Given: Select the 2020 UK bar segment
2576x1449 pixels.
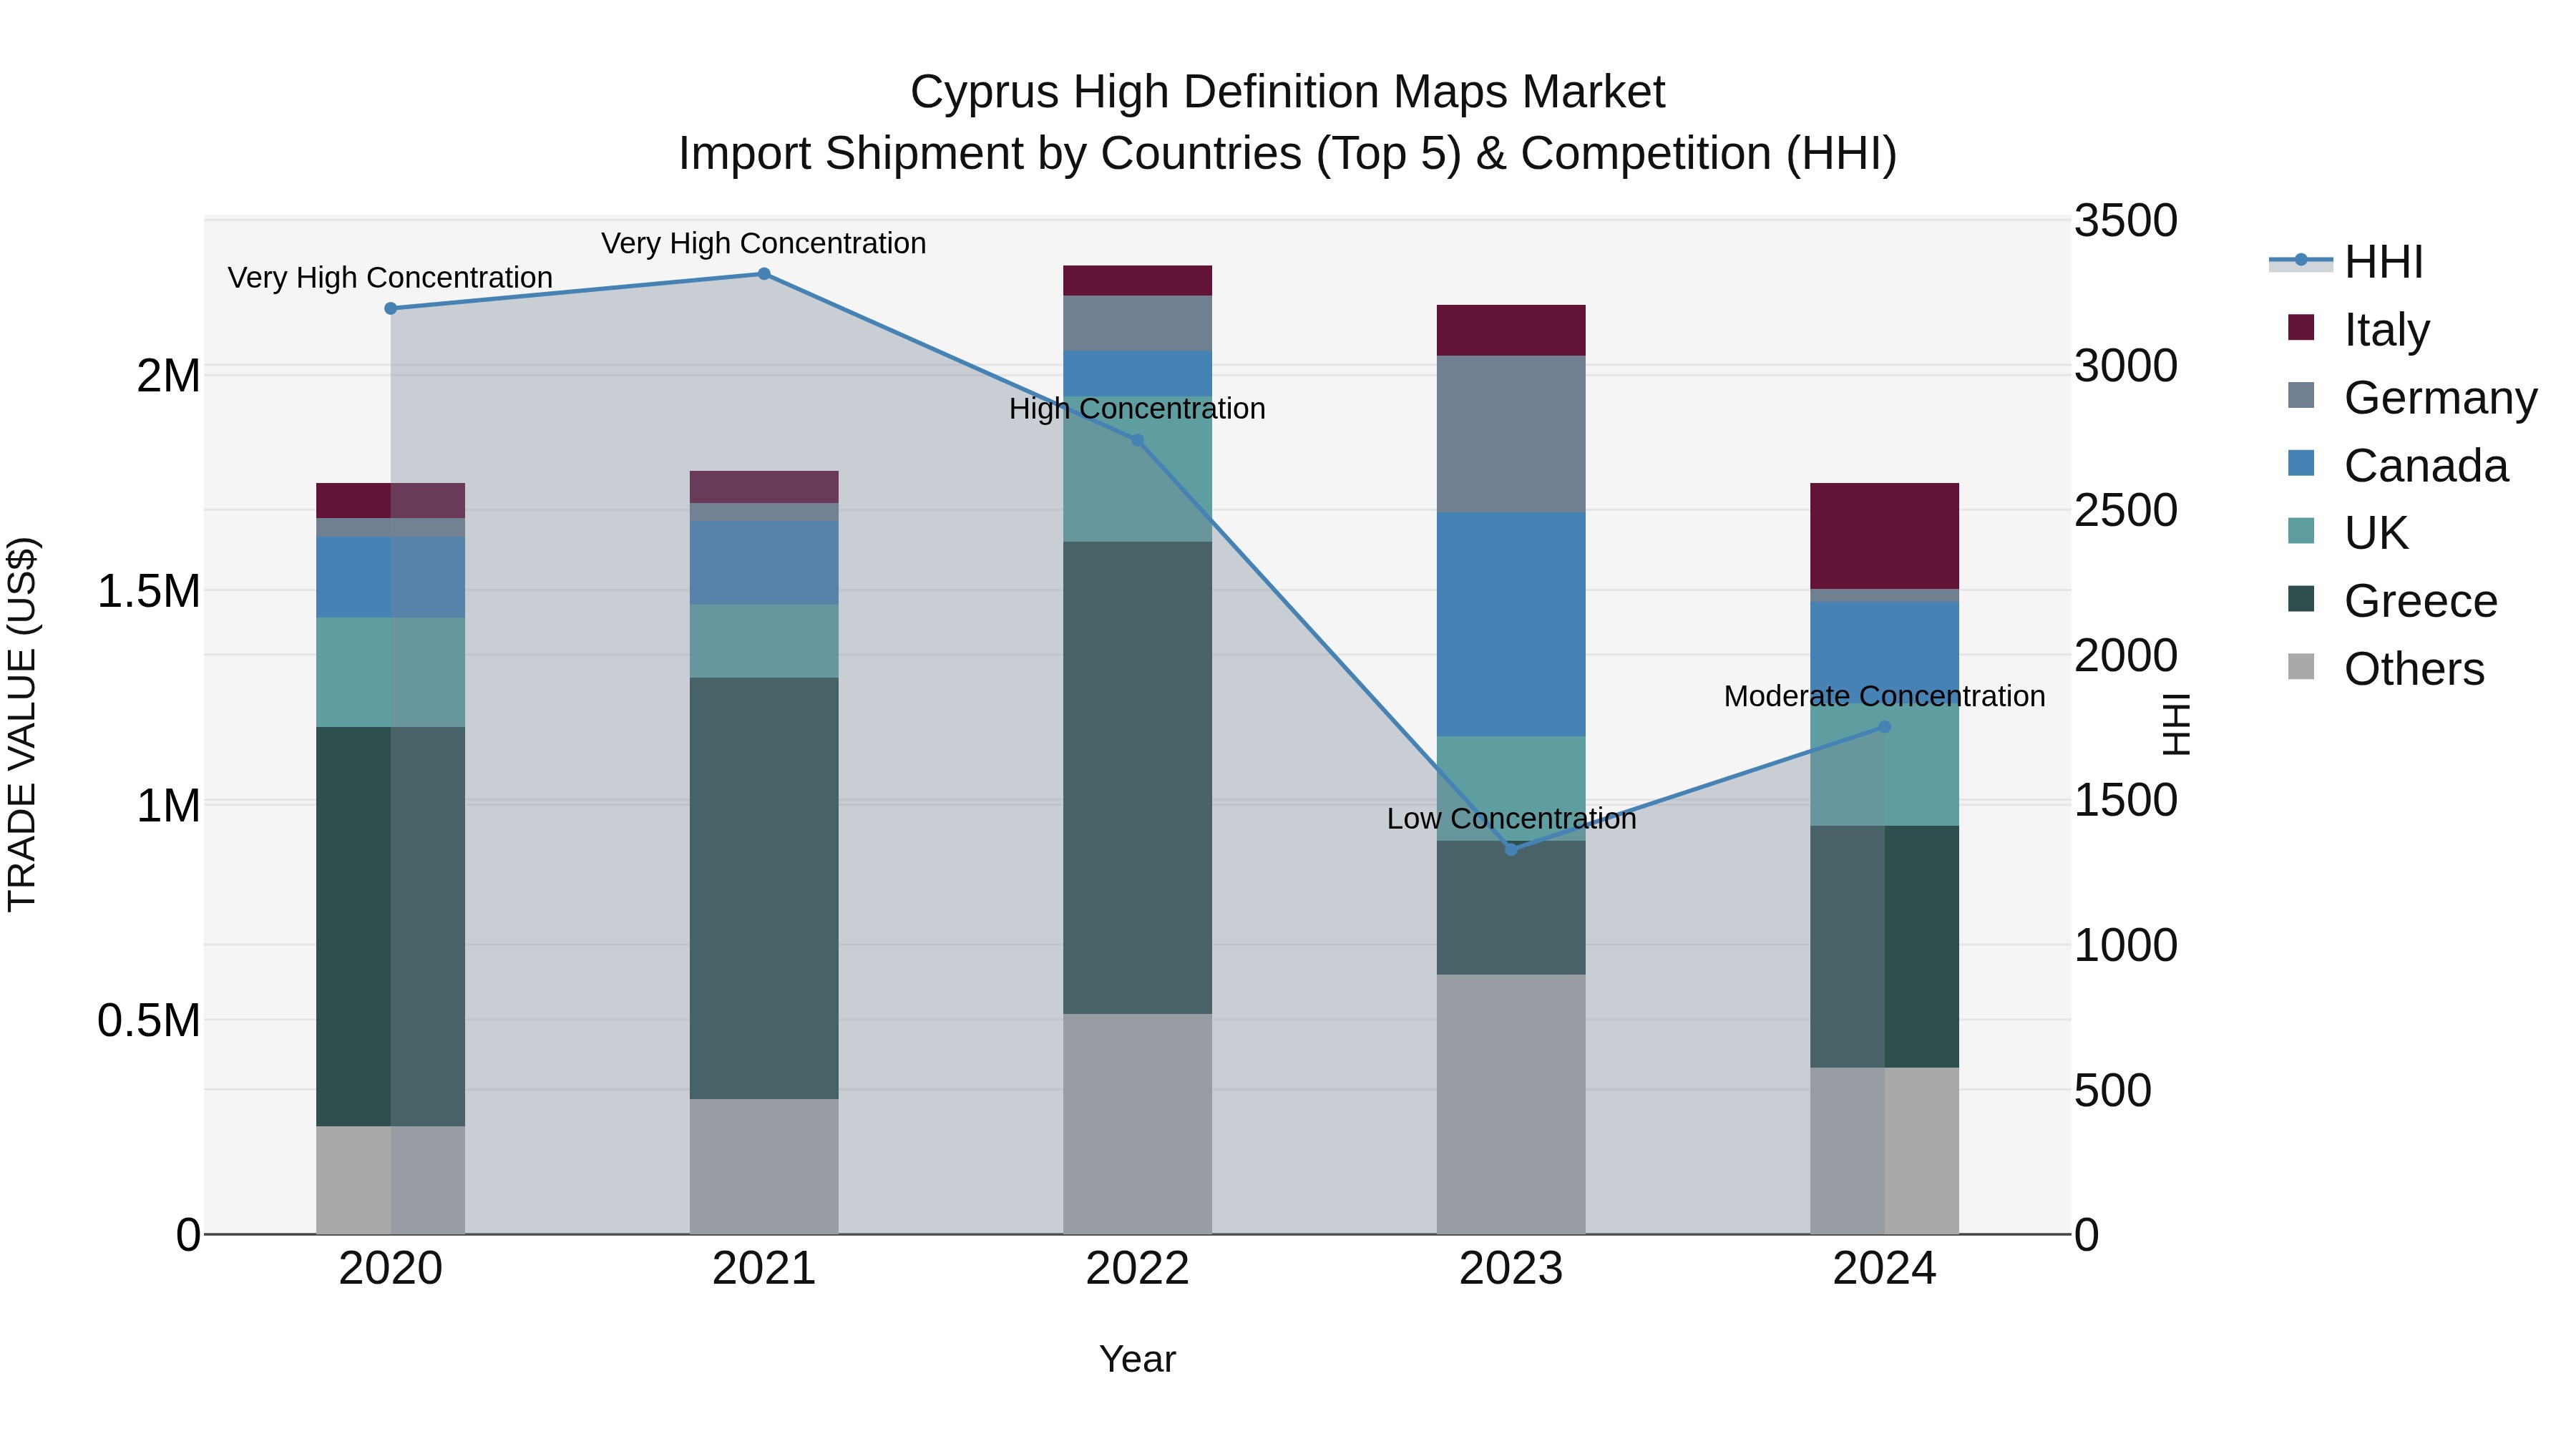Looking at the screenshot, I should tap(391, 672).
